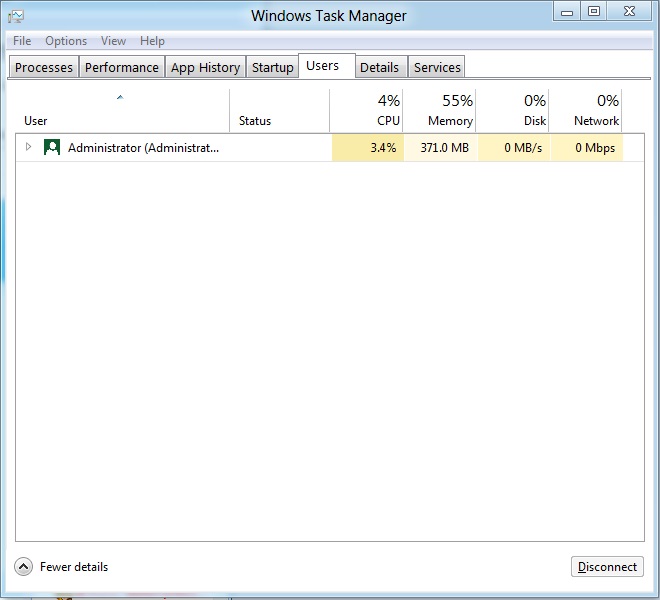Open the Help menu

tap(152, 41)
